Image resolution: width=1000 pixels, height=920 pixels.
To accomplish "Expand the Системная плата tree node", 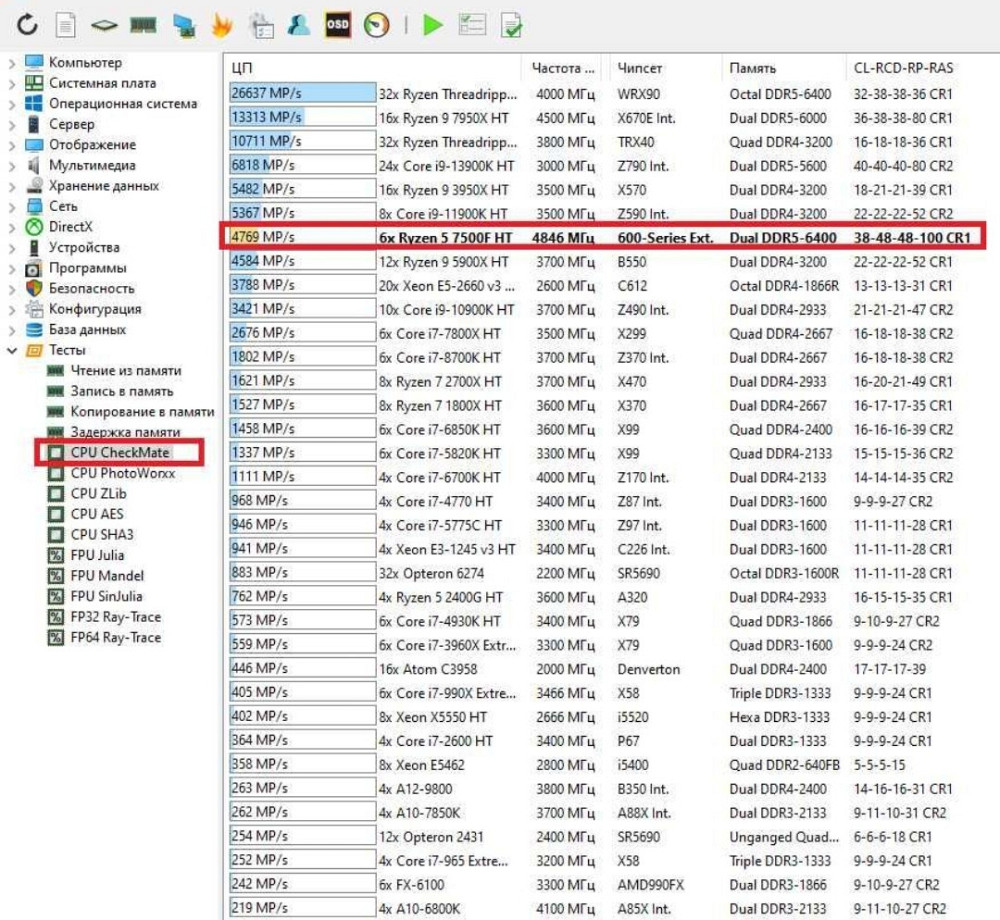I will click(x=12, y=83).
